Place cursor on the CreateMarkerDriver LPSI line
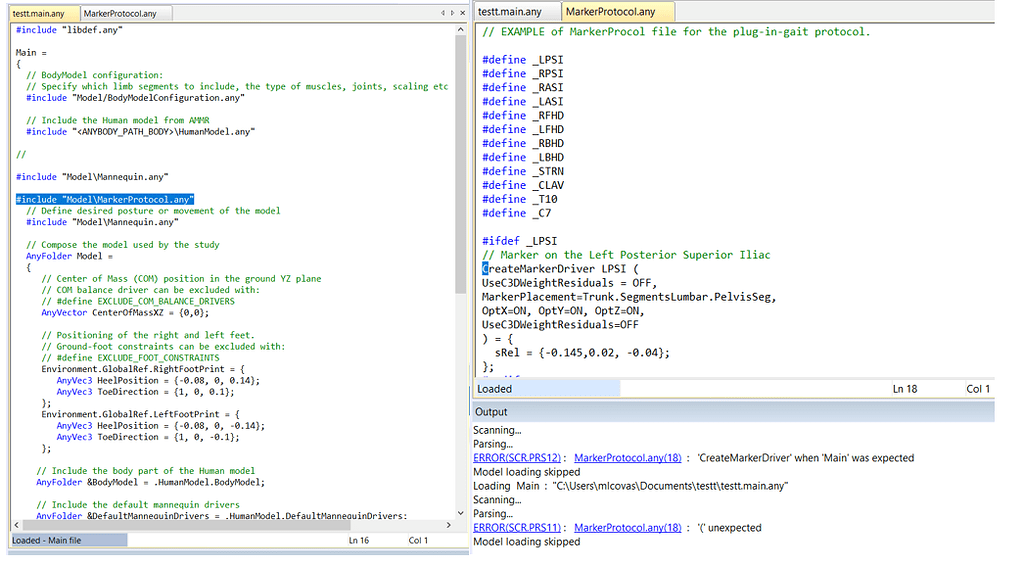The height and width of the screenshot is (566, 1024). click(x=560, y=269)
